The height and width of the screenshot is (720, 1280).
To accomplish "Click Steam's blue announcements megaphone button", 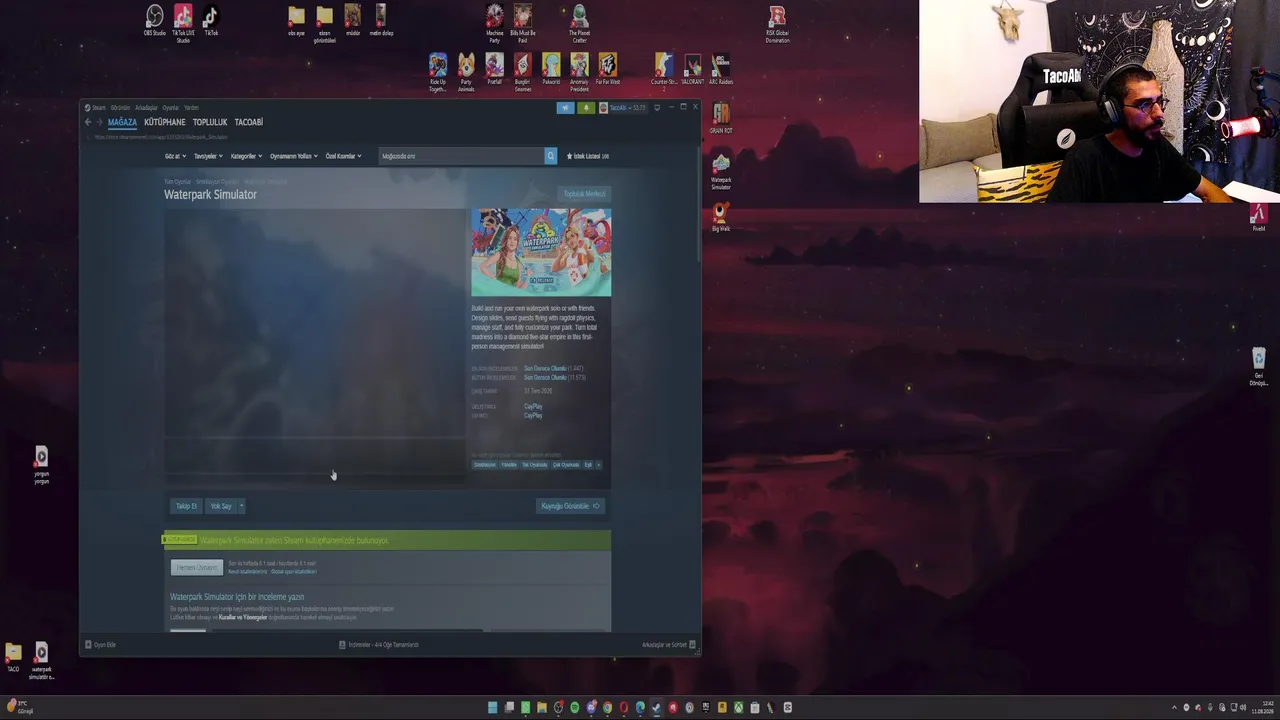I will click(x=566, y=108).
